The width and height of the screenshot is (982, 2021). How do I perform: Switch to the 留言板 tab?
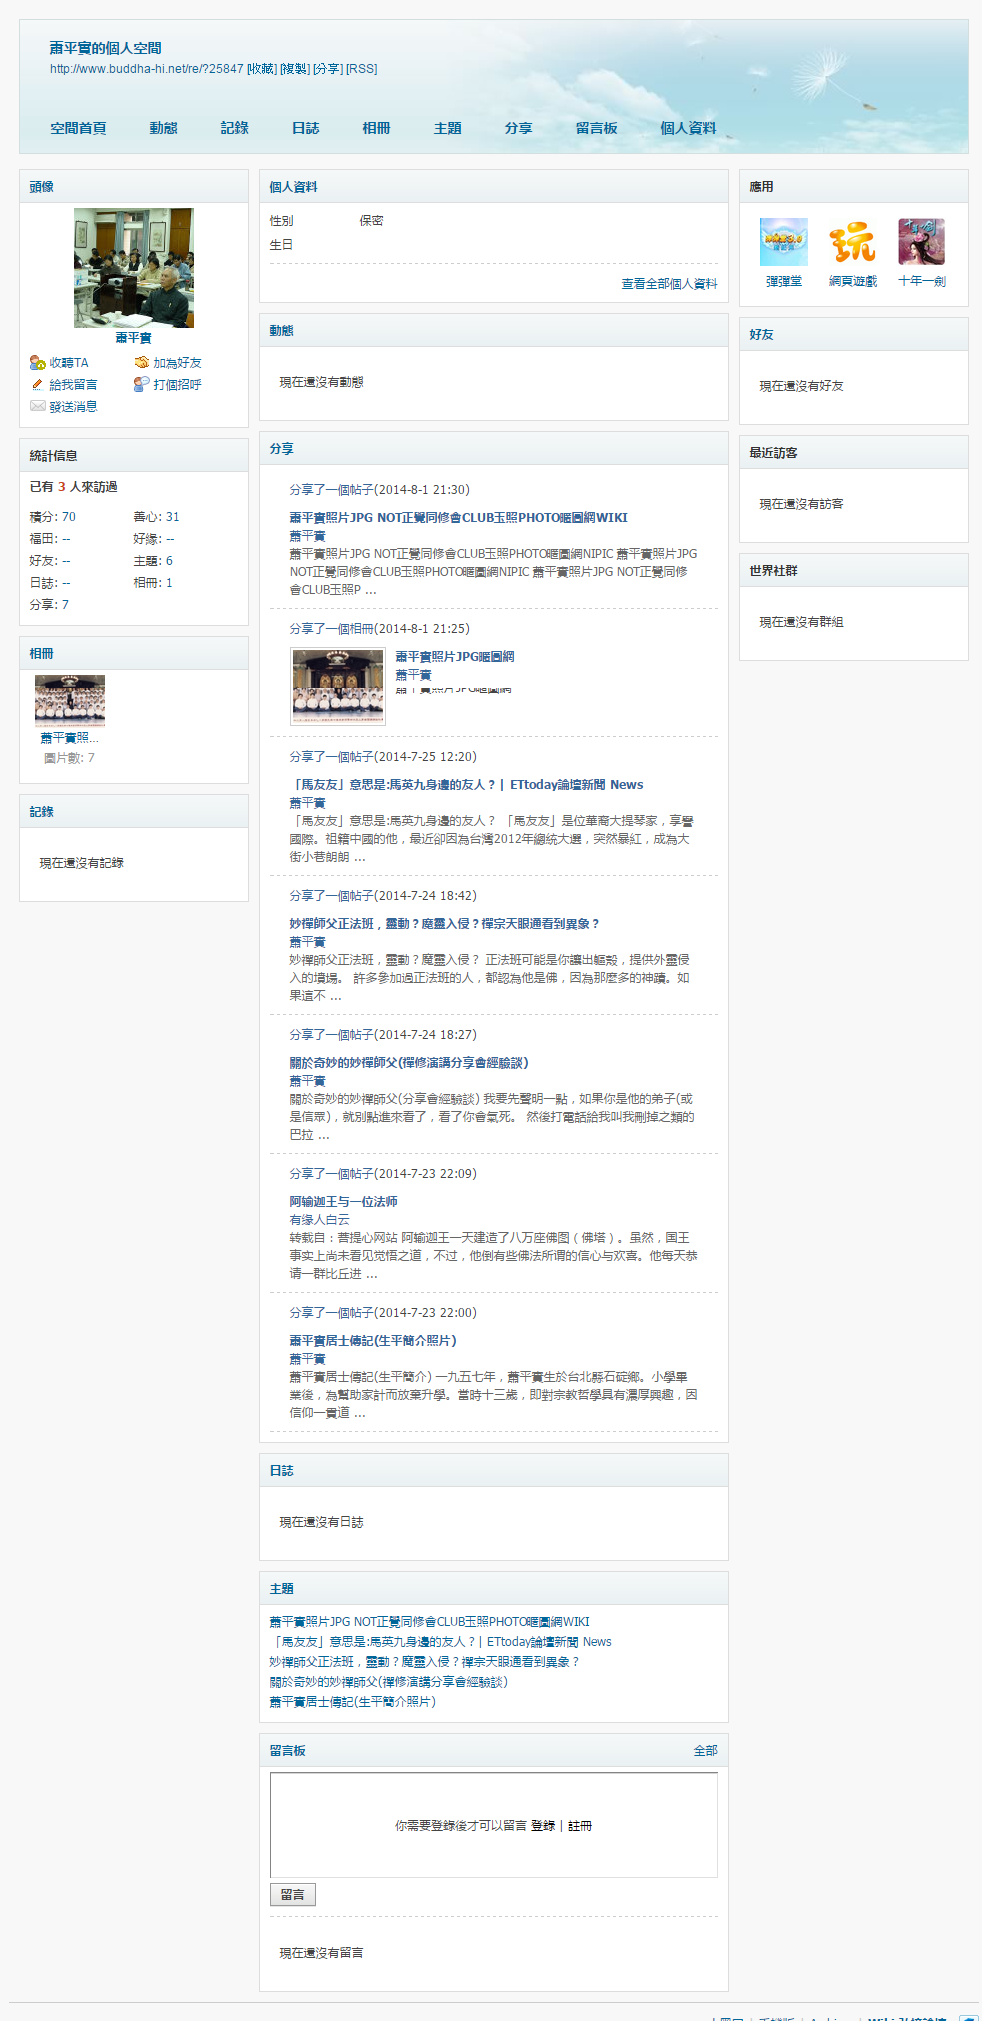tap(596, 128)
